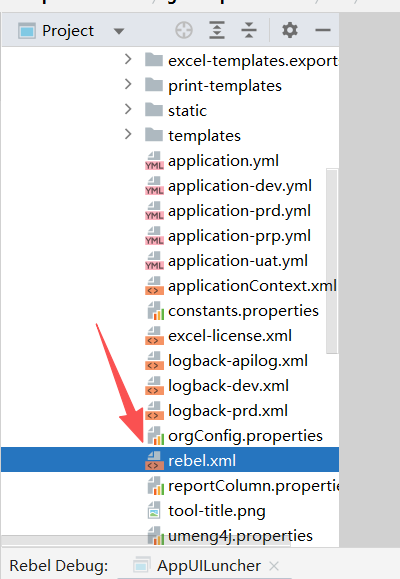
Task: Click application-prd.yml file icon
Action: coord(154,211)
